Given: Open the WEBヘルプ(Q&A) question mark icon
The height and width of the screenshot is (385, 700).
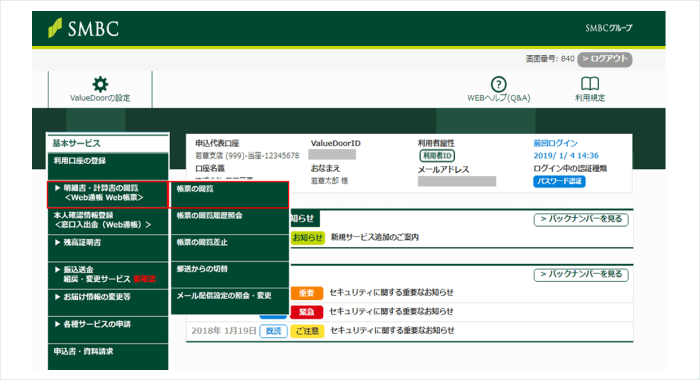Looking at the screenshot, I should click(499, 84).
